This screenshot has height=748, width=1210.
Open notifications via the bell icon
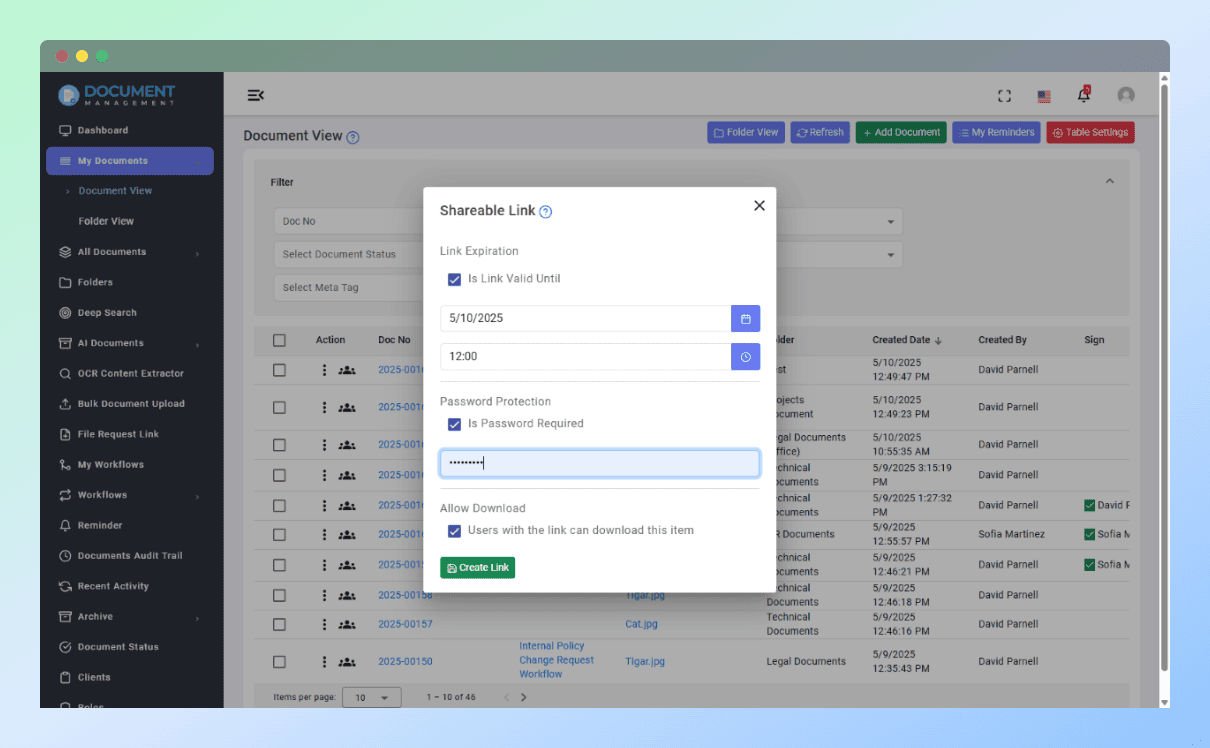point(1083,95)
